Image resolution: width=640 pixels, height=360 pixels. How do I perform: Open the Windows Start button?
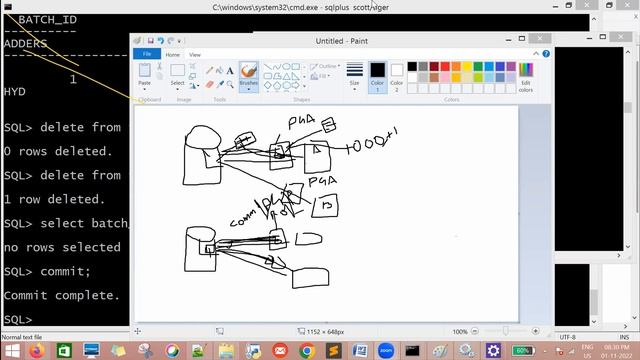click(12, 351)
